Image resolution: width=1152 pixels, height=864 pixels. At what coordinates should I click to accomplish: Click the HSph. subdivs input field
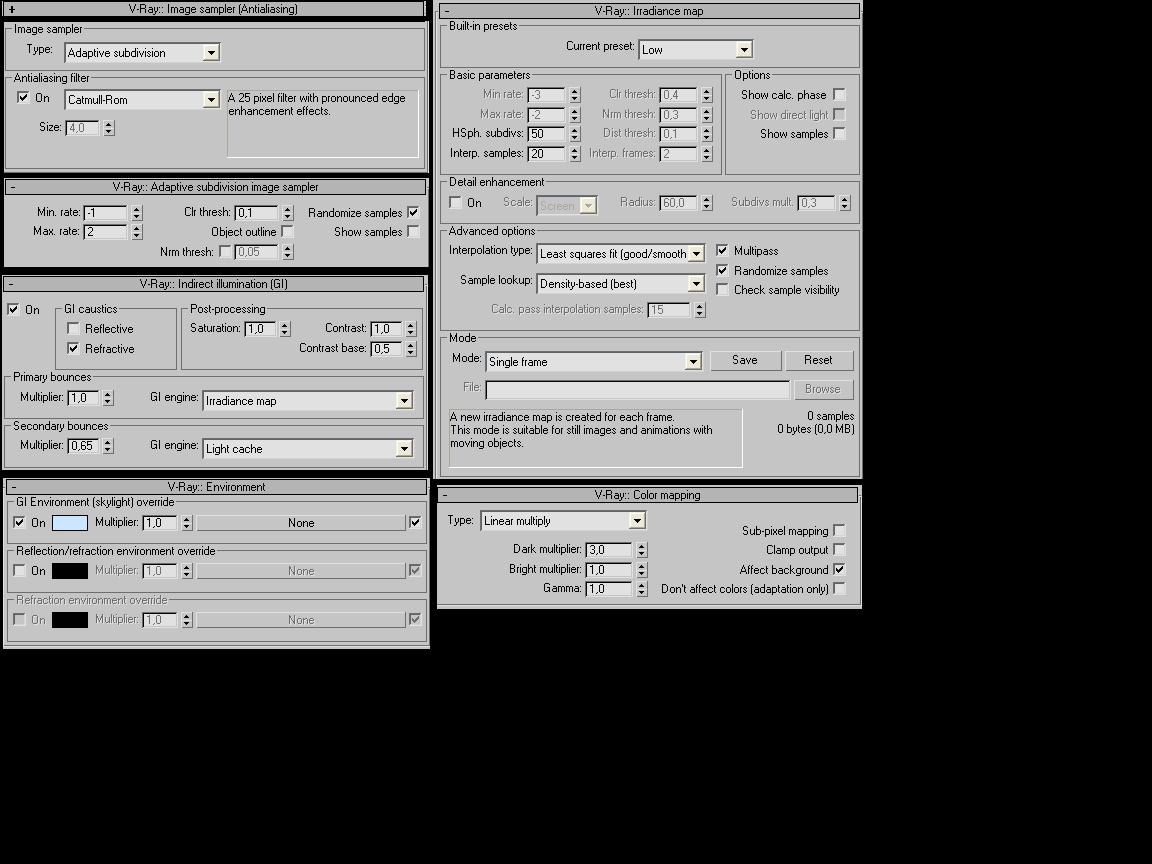547,134
